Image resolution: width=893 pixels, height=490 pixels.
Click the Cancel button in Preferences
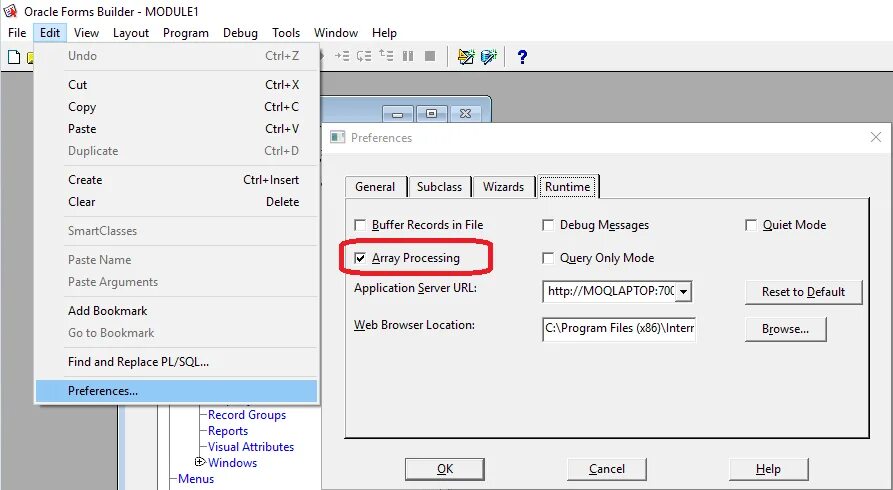tap(607, 469)
